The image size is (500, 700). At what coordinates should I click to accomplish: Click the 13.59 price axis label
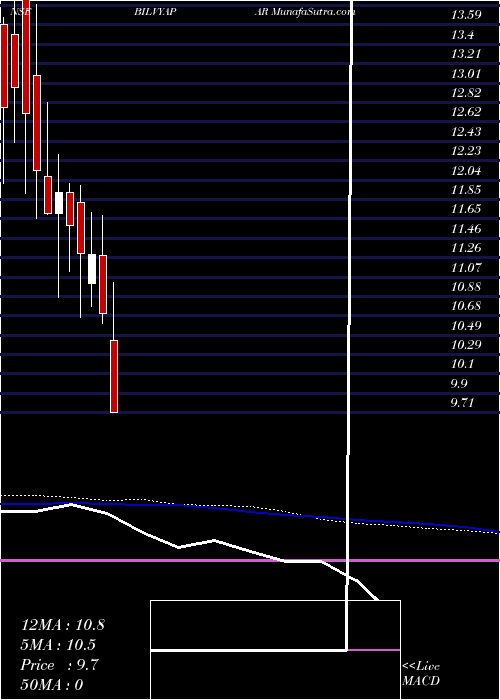click(x=466, y=15)
